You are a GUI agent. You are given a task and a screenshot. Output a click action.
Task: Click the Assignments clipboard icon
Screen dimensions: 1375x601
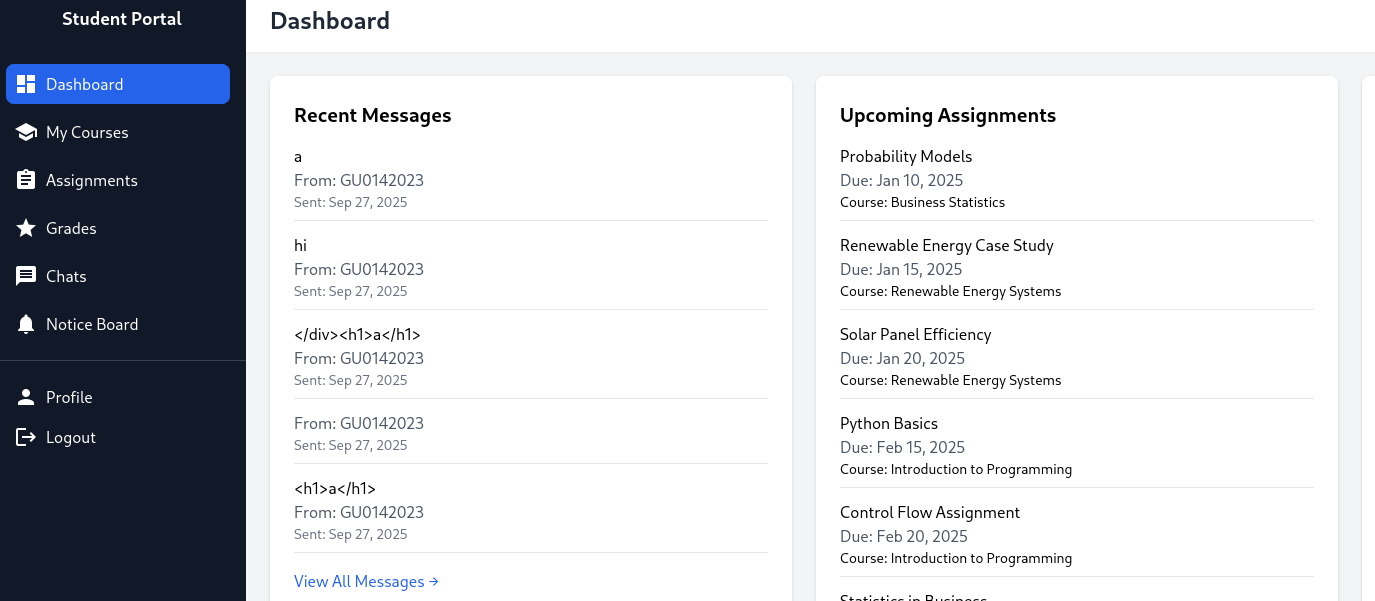(26, 180)
